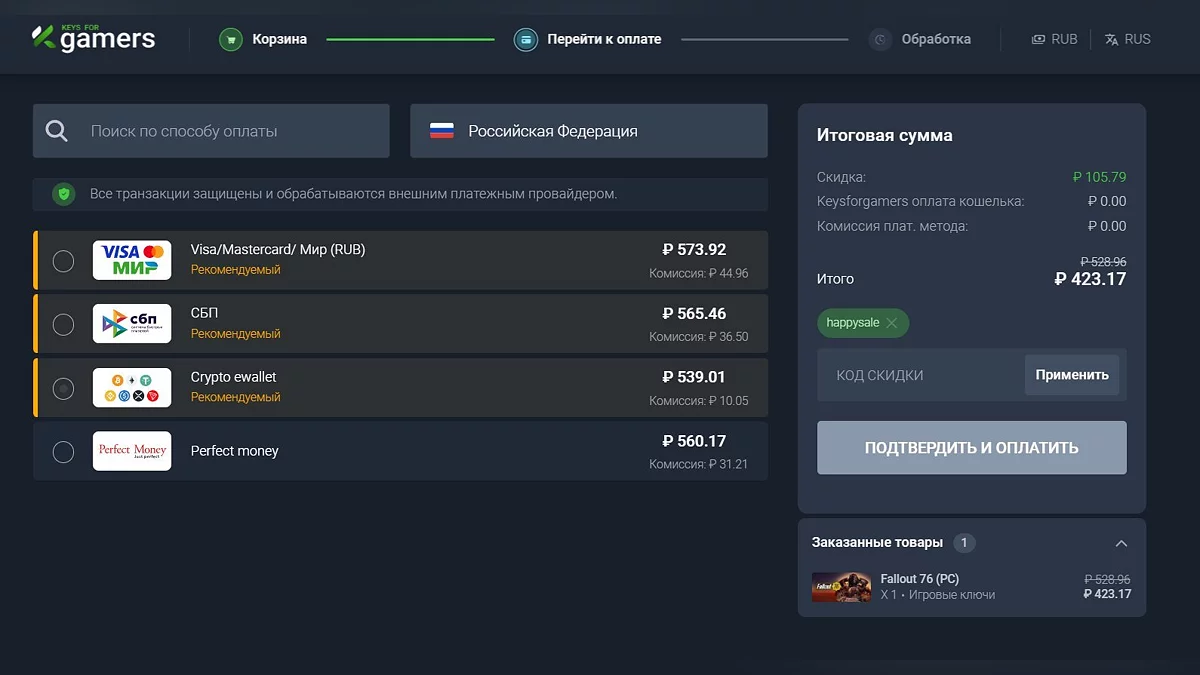This screenshot has width=1200, height=675.
Task: Remove the happysale promo code
Action: [891, 323]
